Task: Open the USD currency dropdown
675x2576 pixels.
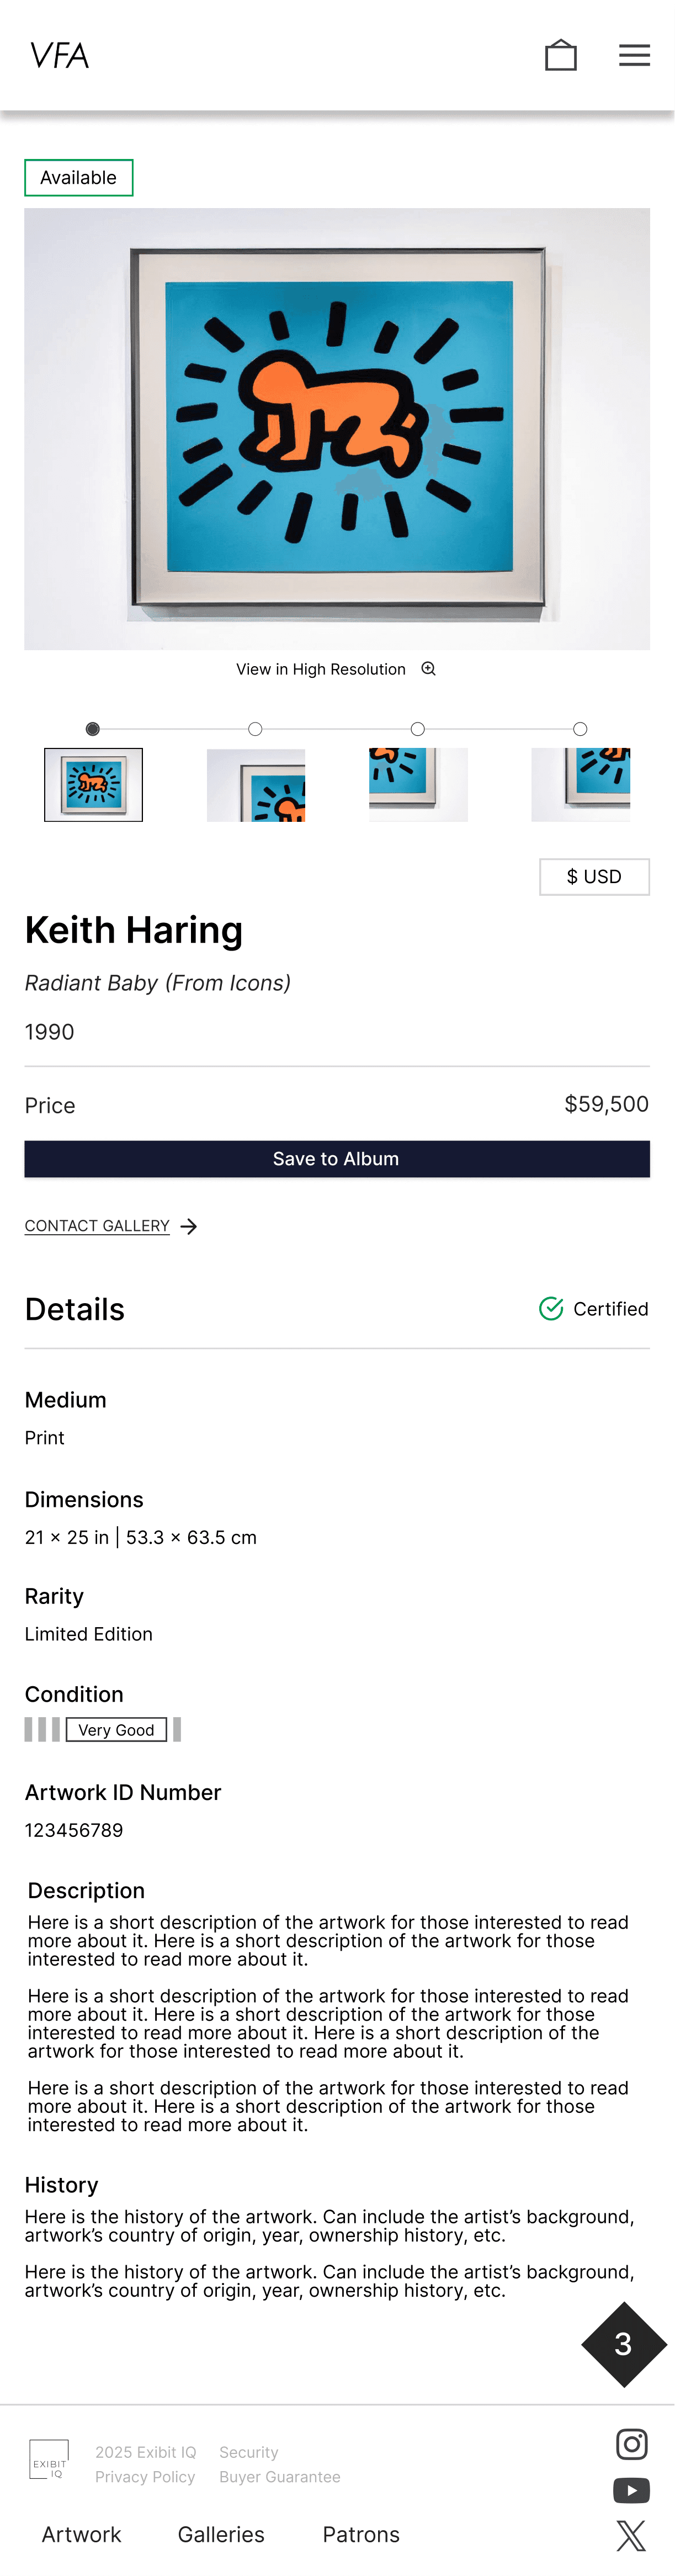Action: (x=594, y=876)
